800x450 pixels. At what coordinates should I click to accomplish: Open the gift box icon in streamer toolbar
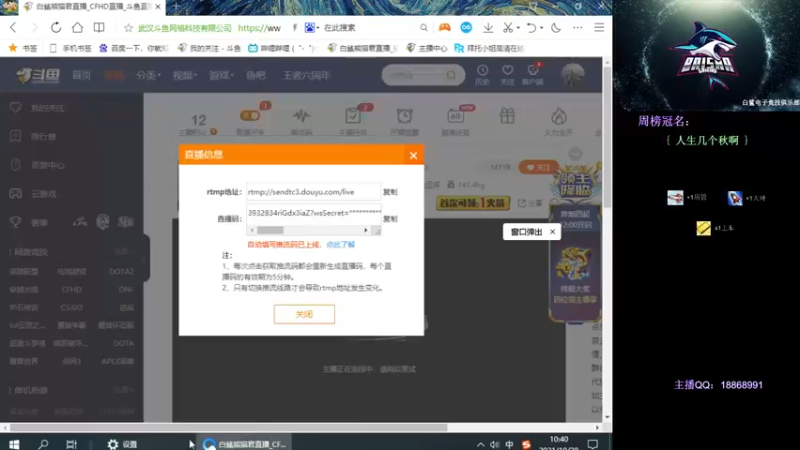[507, 116]
